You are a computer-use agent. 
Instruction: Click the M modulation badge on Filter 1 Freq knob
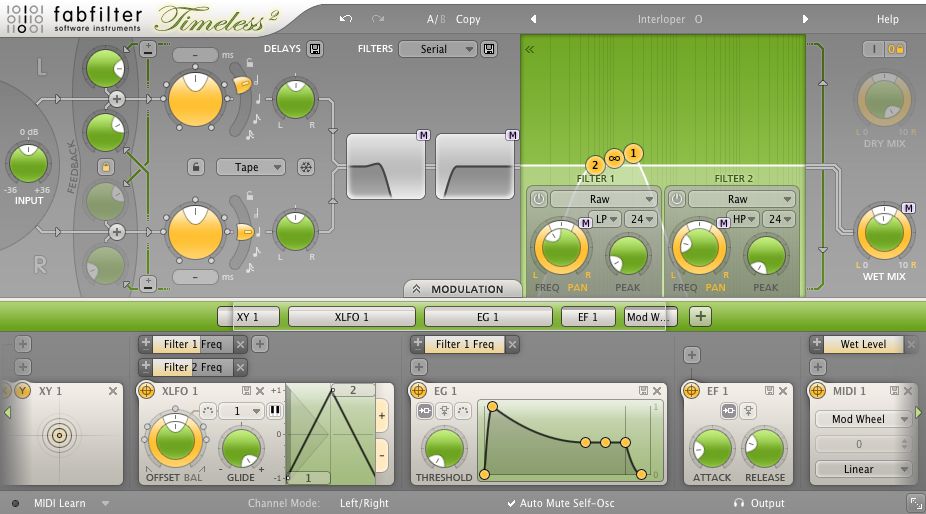point(585,223)
